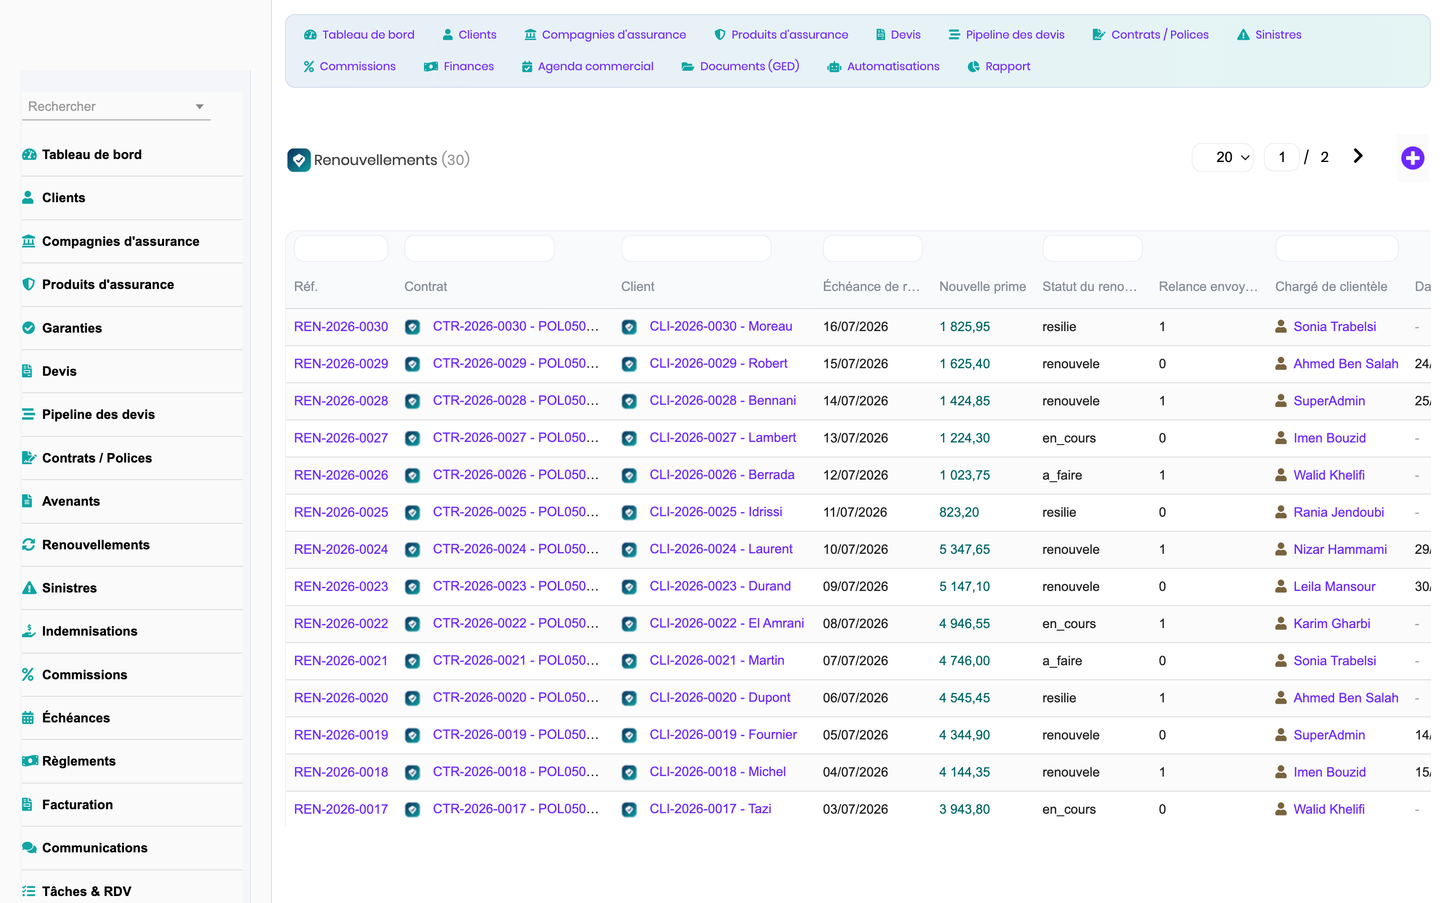Open Sinistres in top navigation

(1269, 35)
